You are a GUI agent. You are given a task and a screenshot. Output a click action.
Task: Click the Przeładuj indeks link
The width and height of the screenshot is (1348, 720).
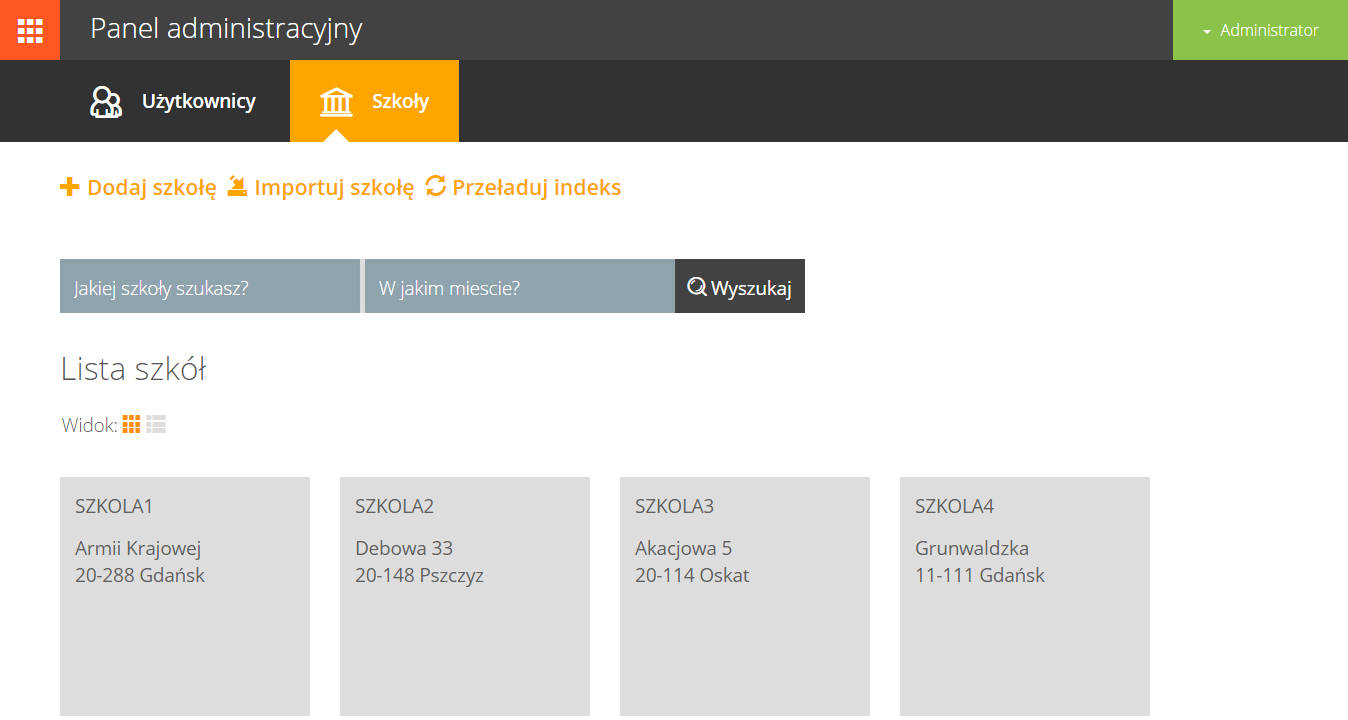point(523,187)
